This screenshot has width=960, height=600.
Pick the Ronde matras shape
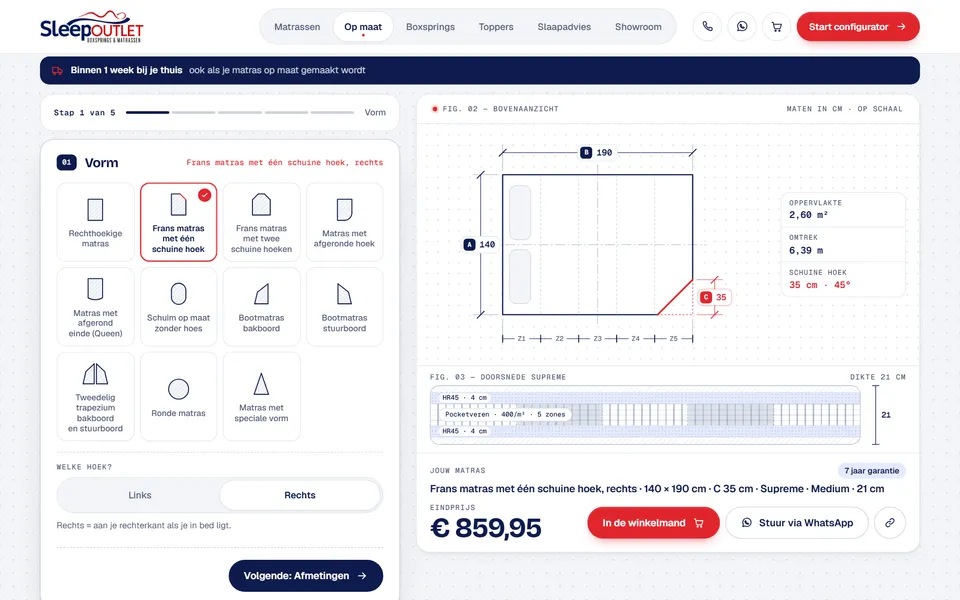pos(178,396)
